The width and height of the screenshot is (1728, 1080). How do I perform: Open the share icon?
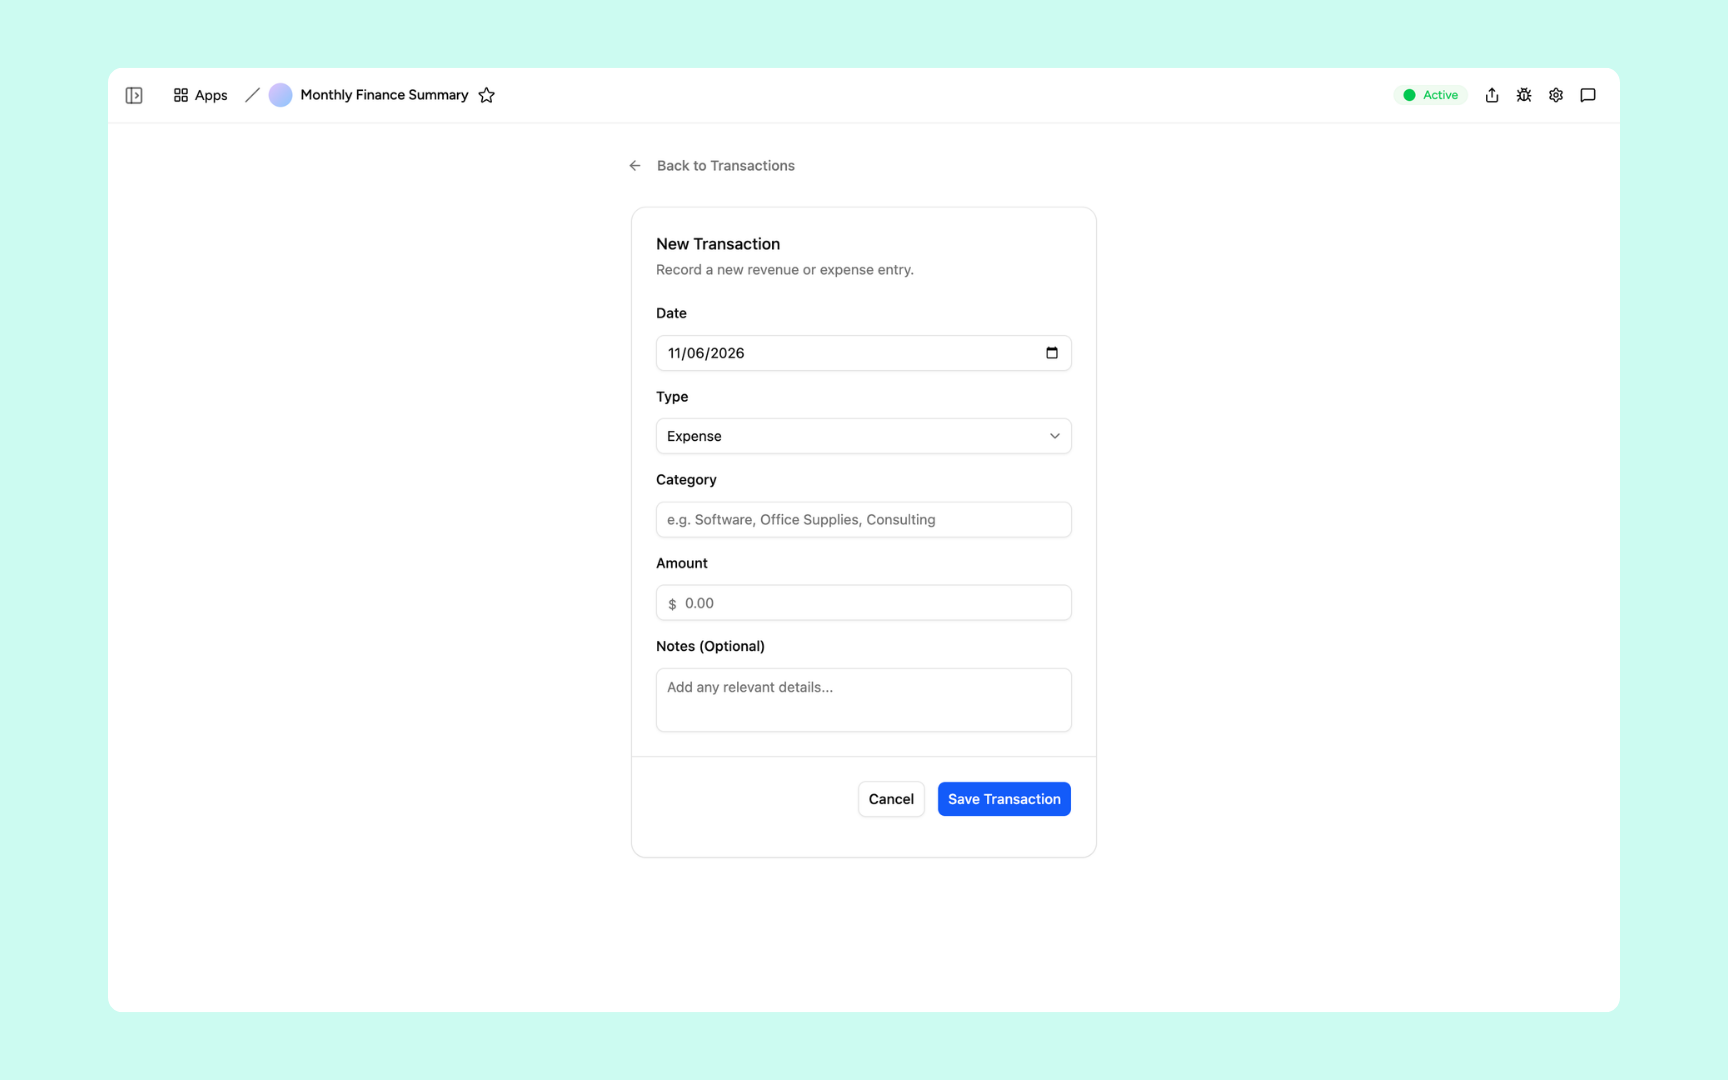1491,95
